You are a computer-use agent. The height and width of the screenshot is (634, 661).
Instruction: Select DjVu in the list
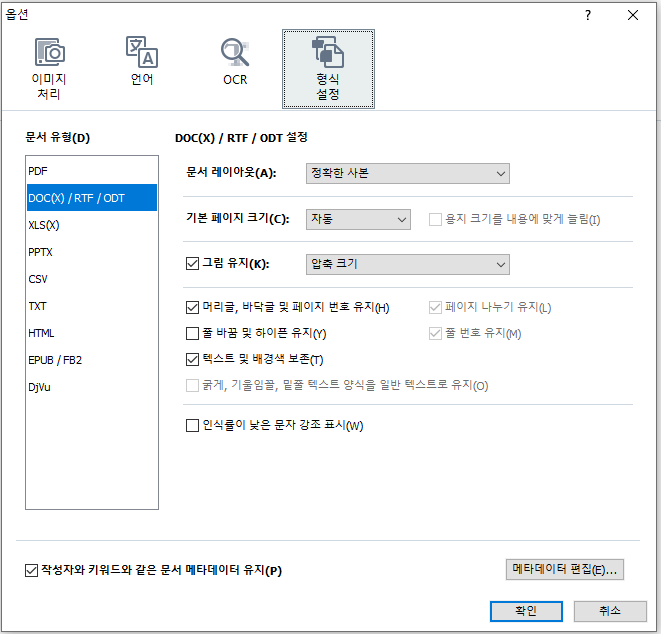click(92, 387)
